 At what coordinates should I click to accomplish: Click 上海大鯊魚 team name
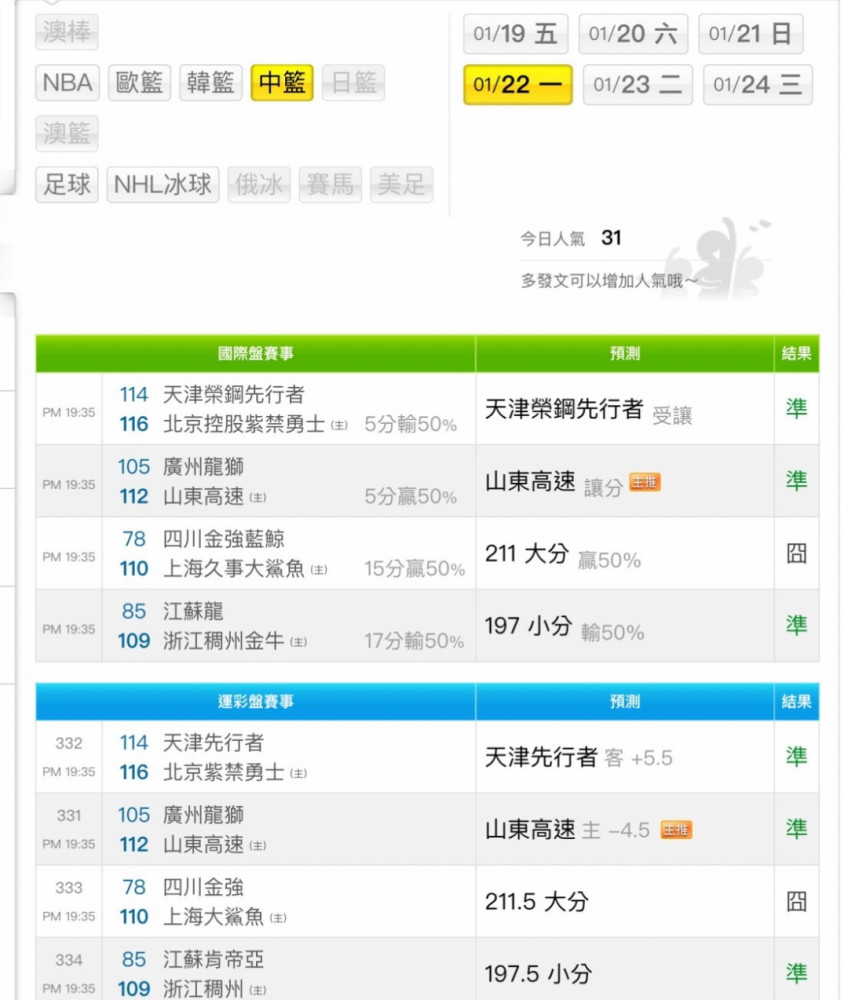pyautogui.click(x=214, y=917)
